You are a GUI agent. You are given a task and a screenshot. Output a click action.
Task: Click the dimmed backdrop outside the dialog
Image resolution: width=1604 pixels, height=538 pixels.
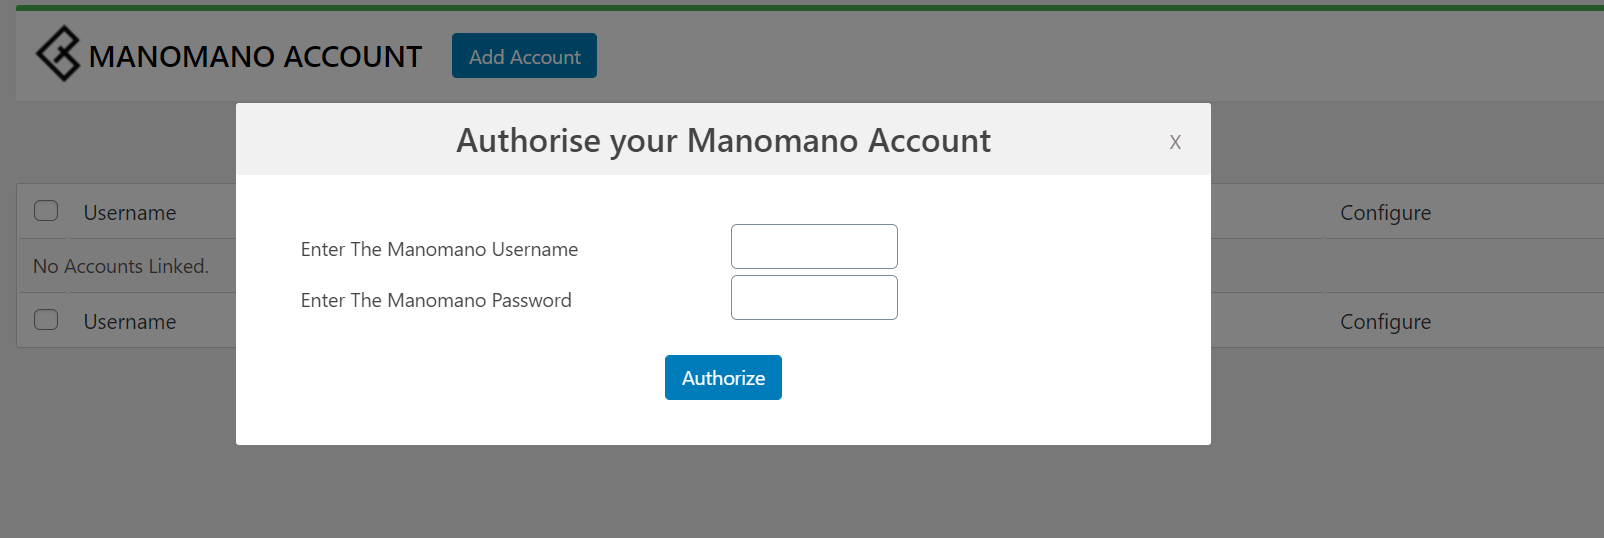800,490
